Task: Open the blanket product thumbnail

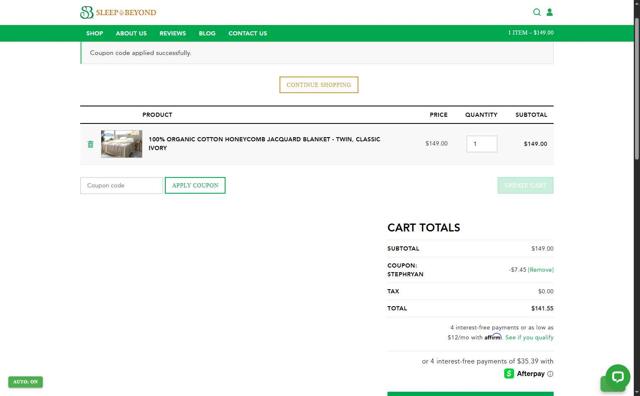Action: point(122,144)
